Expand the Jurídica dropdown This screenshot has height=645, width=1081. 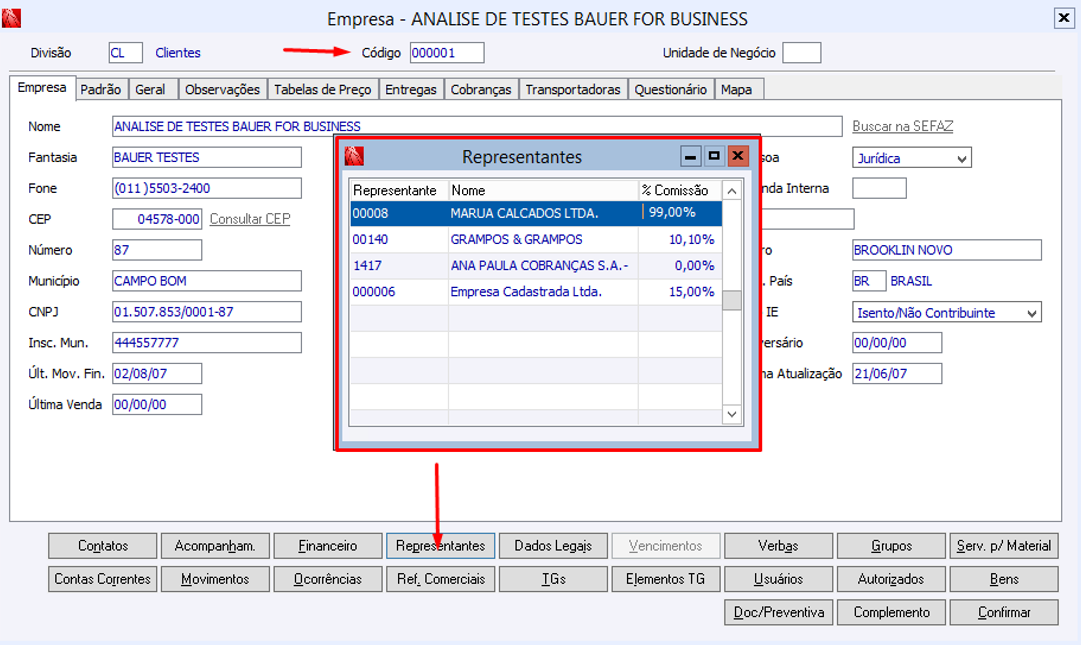pyautogui.click(x=962, y=158)
